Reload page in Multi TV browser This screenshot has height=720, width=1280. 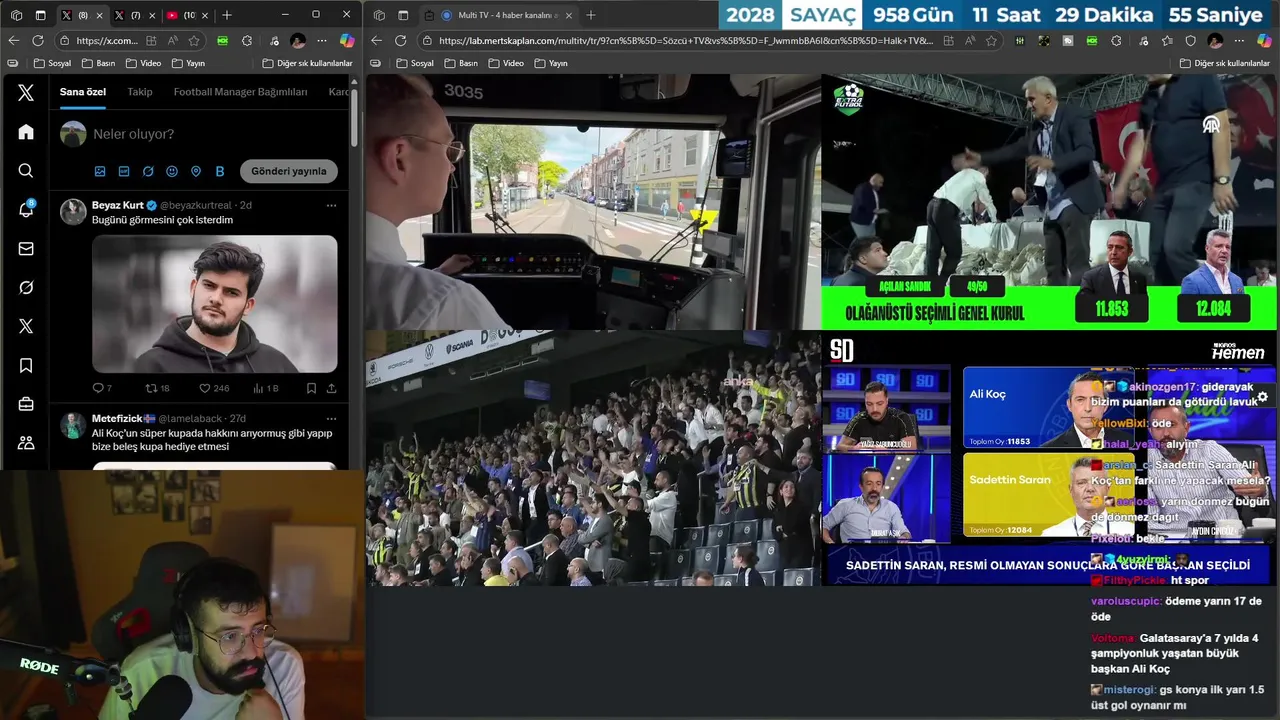(x=401, y=40)
